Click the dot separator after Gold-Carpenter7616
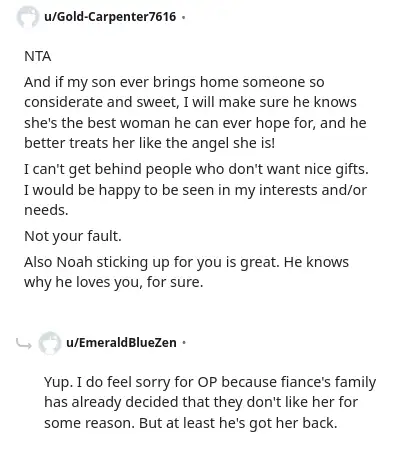This screenshot has height=458, width=400. tap(183, 17)
